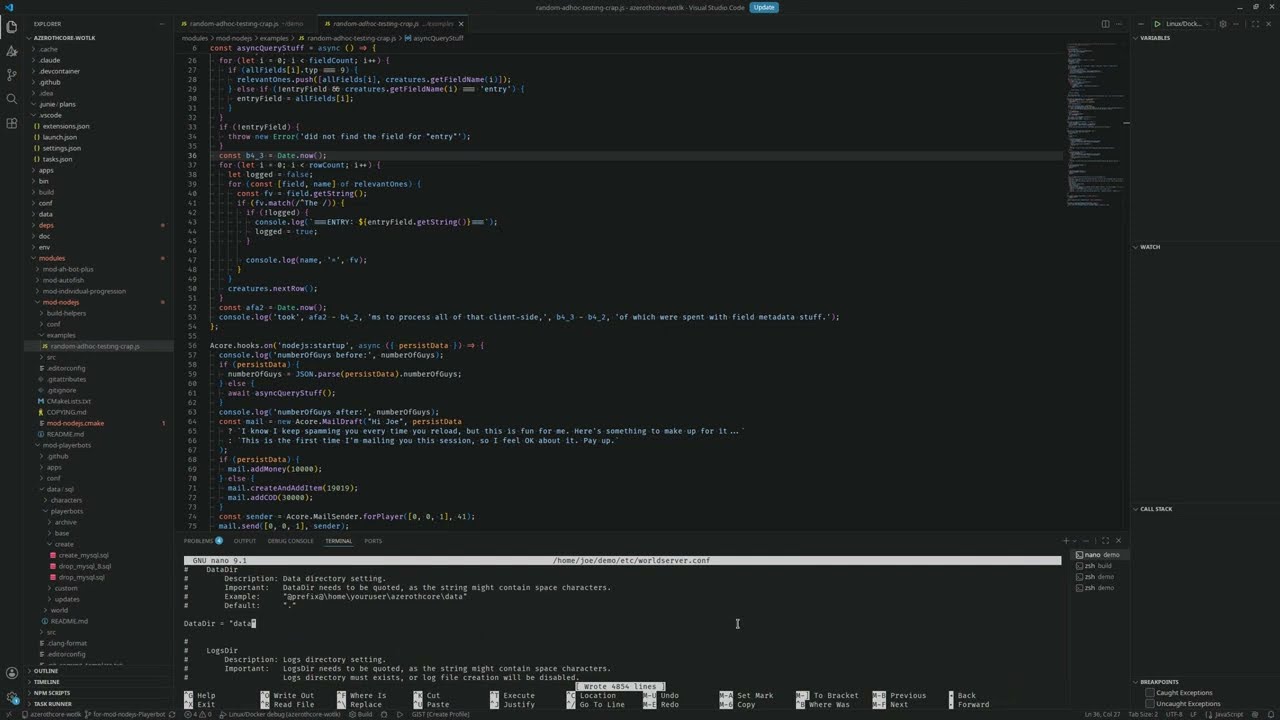Select the nano demo terminal entry
1280x720 pixels.
1098,555
